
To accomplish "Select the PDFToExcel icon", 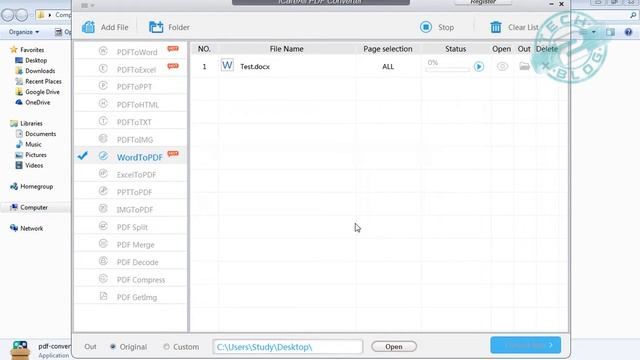I will point(103,69).
